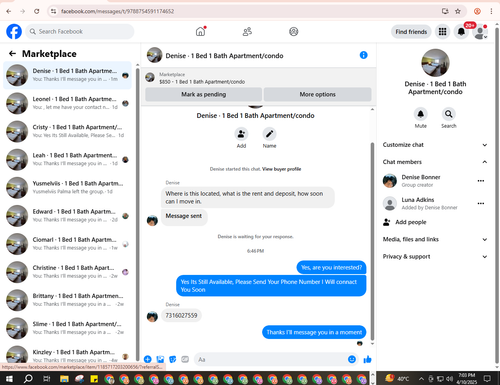
Task: Open the conversation information icon
Action: pyautogui.click(x=363, y=55)
